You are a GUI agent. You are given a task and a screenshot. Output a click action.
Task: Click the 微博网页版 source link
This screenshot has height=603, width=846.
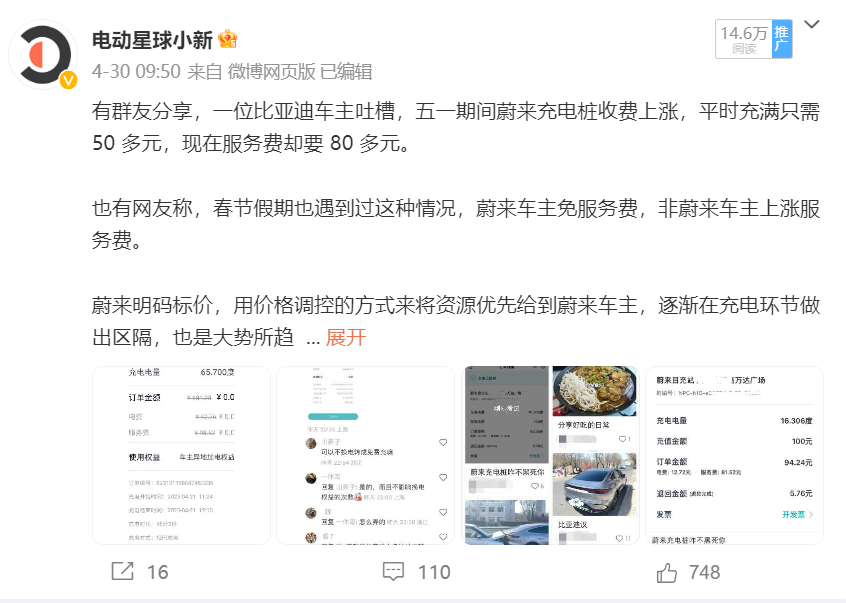coord(271,71)
